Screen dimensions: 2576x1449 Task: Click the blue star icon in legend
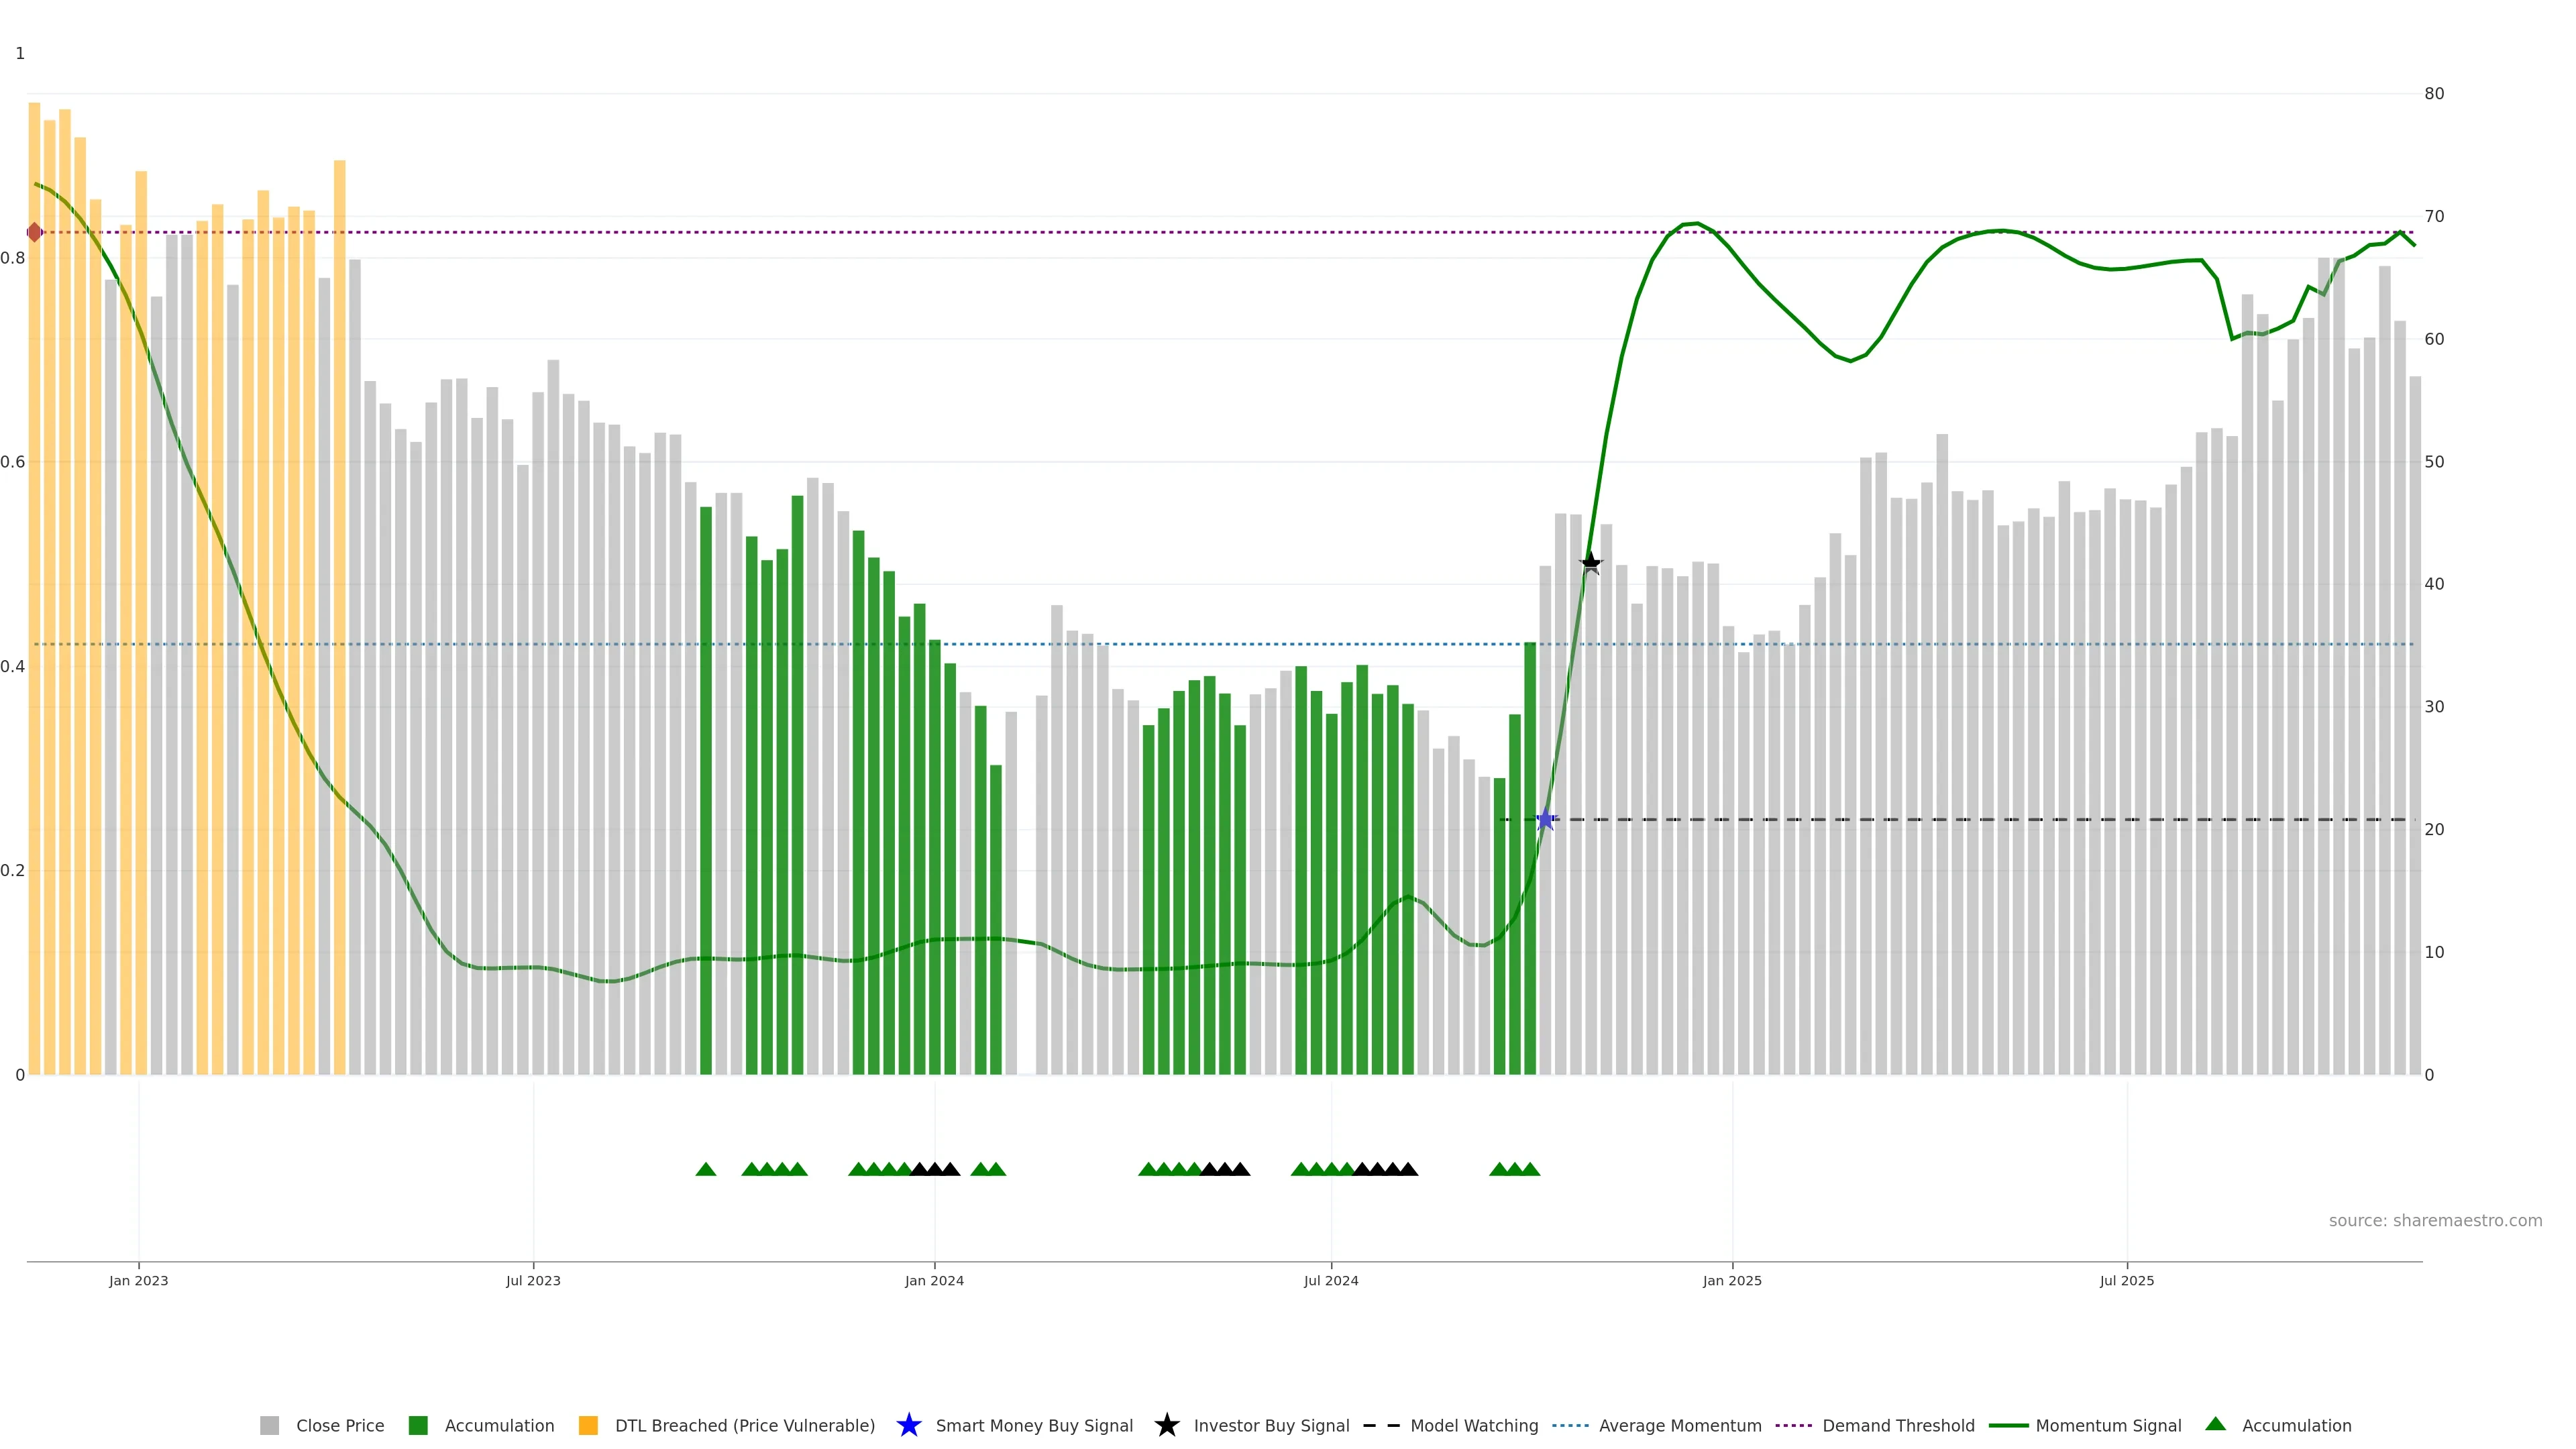pyautogui.click(x=908, y=1425)
